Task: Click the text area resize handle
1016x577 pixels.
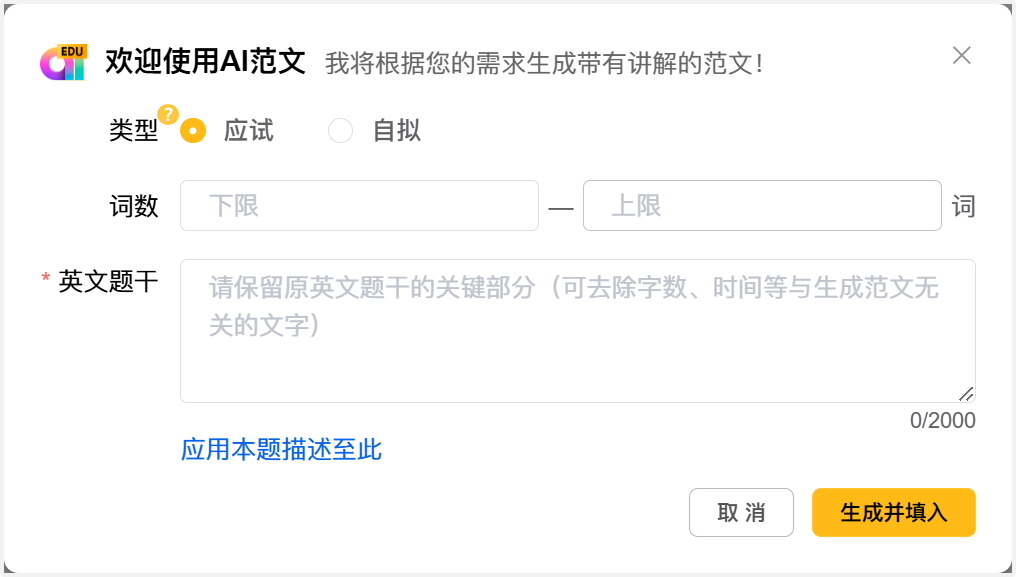Action: click(x=966, y=394)
